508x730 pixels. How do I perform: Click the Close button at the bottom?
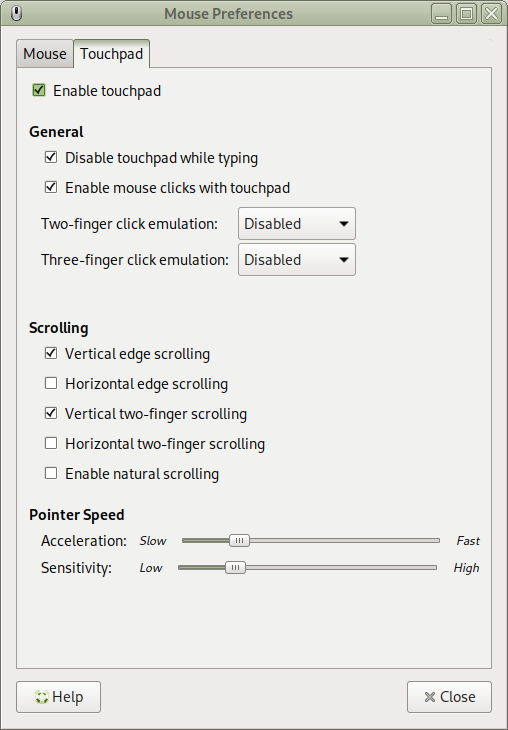coord(449,697)
